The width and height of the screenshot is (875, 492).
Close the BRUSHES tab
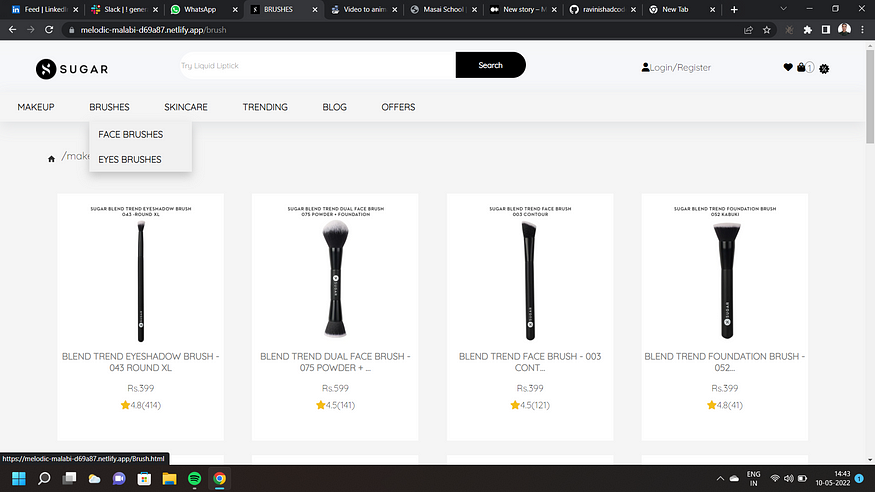click(x=315, y=9)
